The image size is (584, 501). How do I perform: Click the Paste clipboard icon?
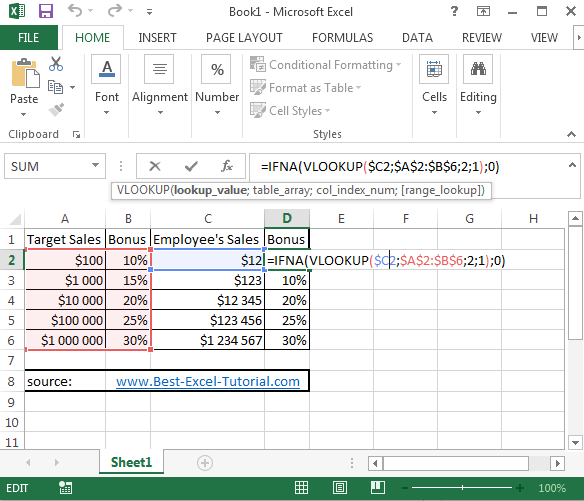(x=25, y=73)
